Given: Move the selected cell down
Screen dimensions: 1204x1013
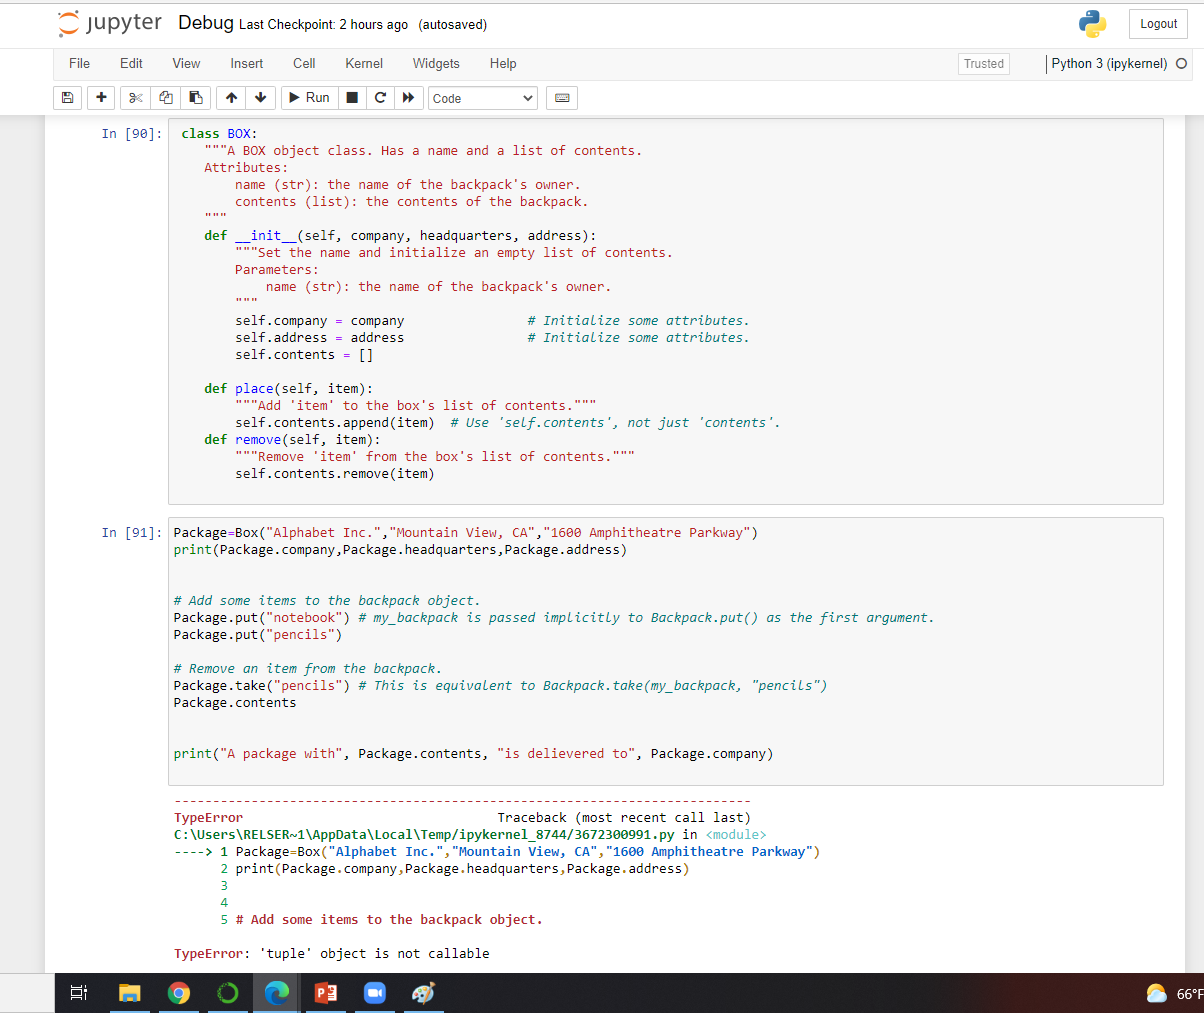Looking at the screenshot, I should click(260, 98).
